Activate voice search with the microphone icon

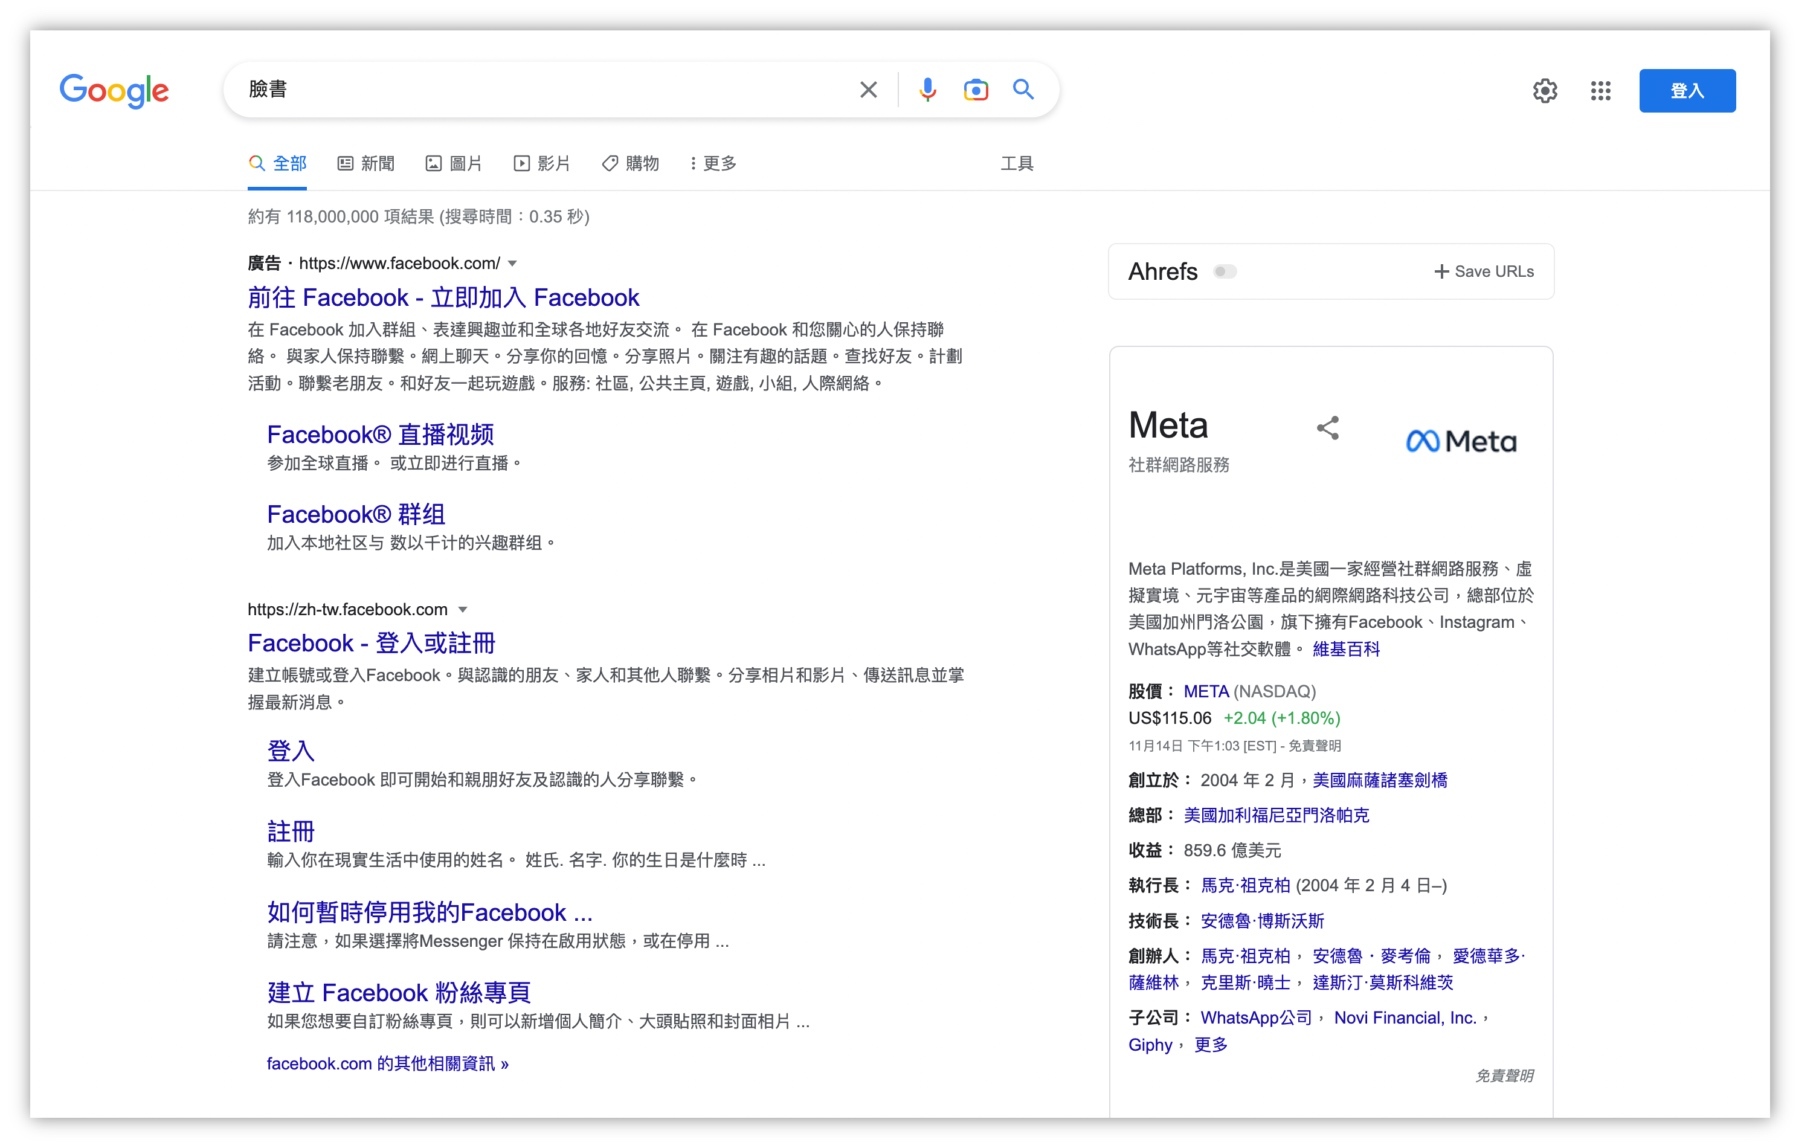point(927,90)
